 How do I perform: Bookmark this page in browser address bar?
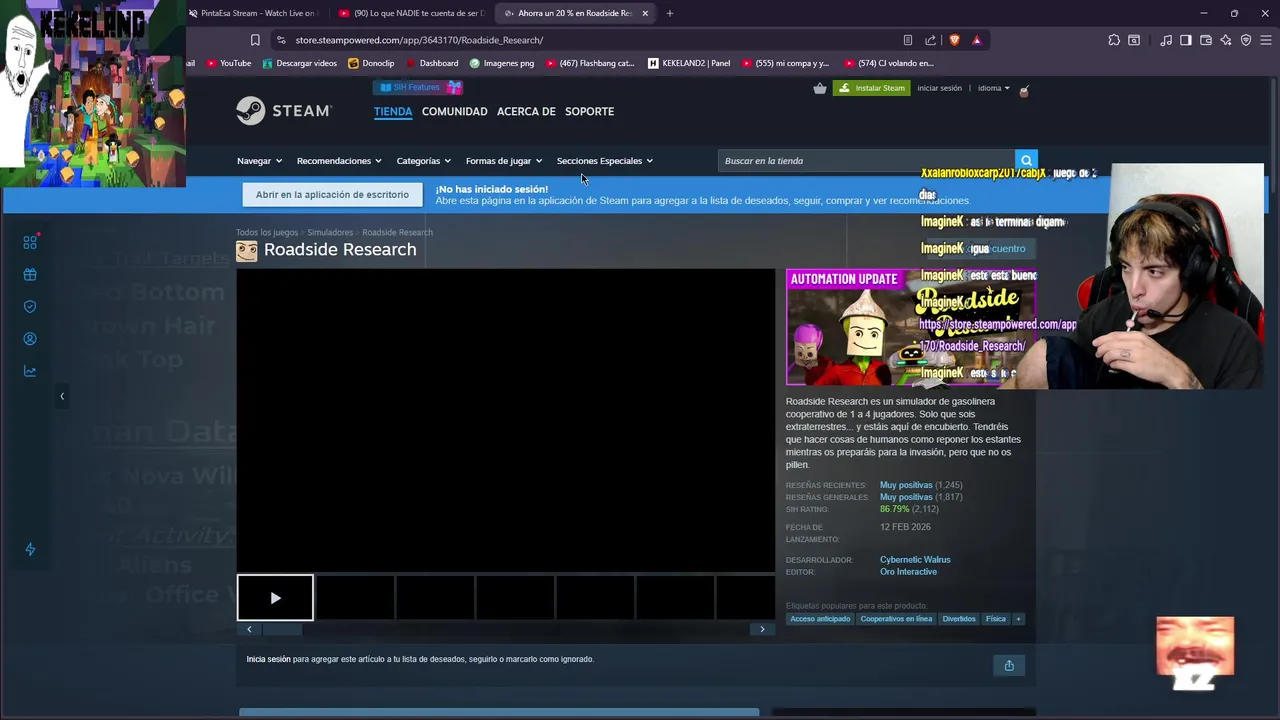click(255, 40)
